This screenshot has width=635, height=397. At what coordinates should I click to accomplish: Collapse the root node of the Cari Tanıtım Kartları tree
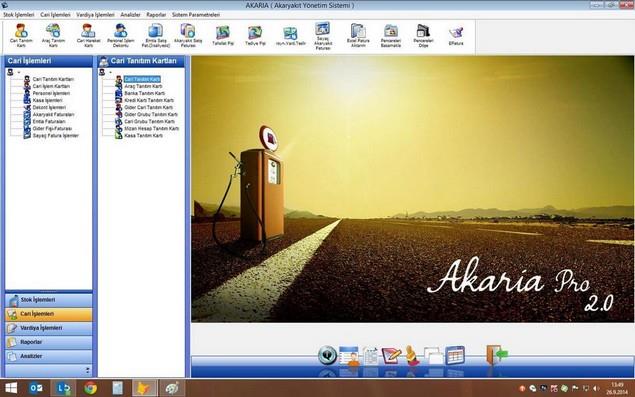110,72
